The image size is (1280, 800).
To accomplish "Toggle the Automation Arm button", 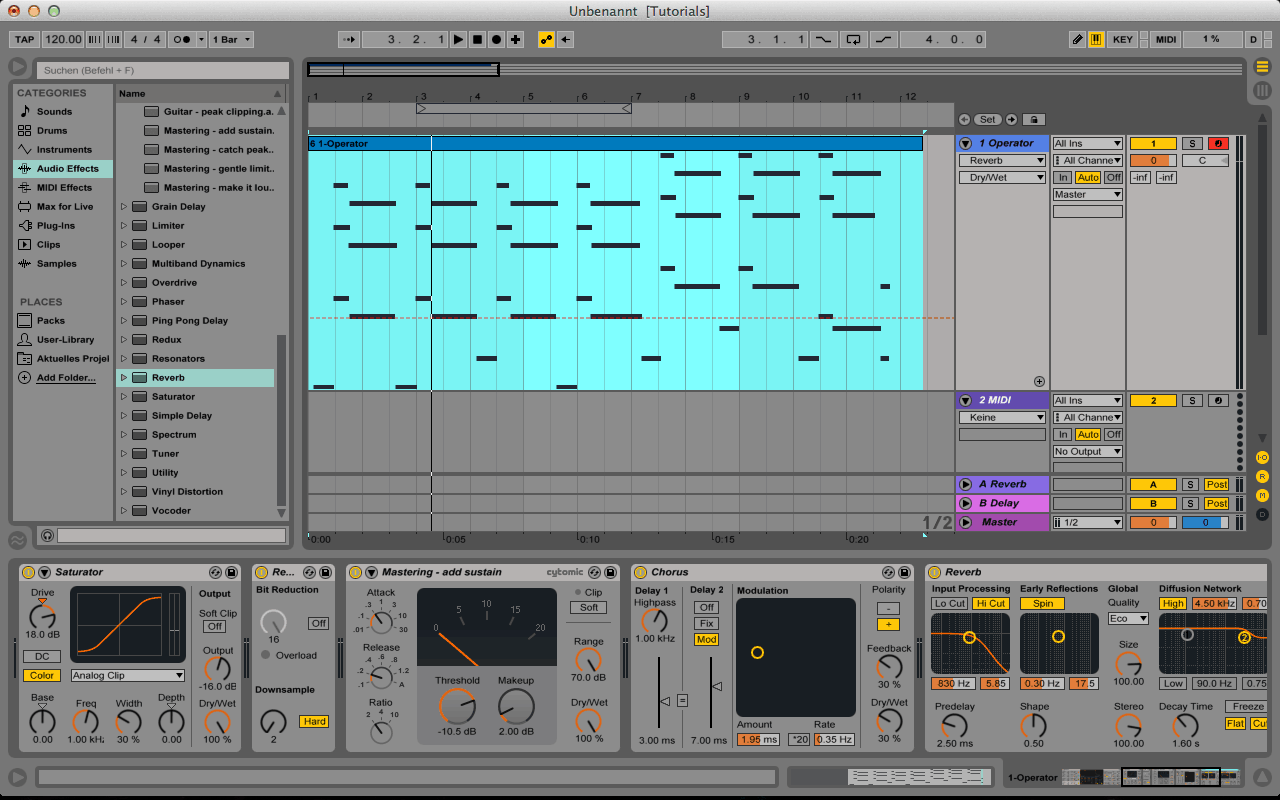I will (x=546, y=40).
